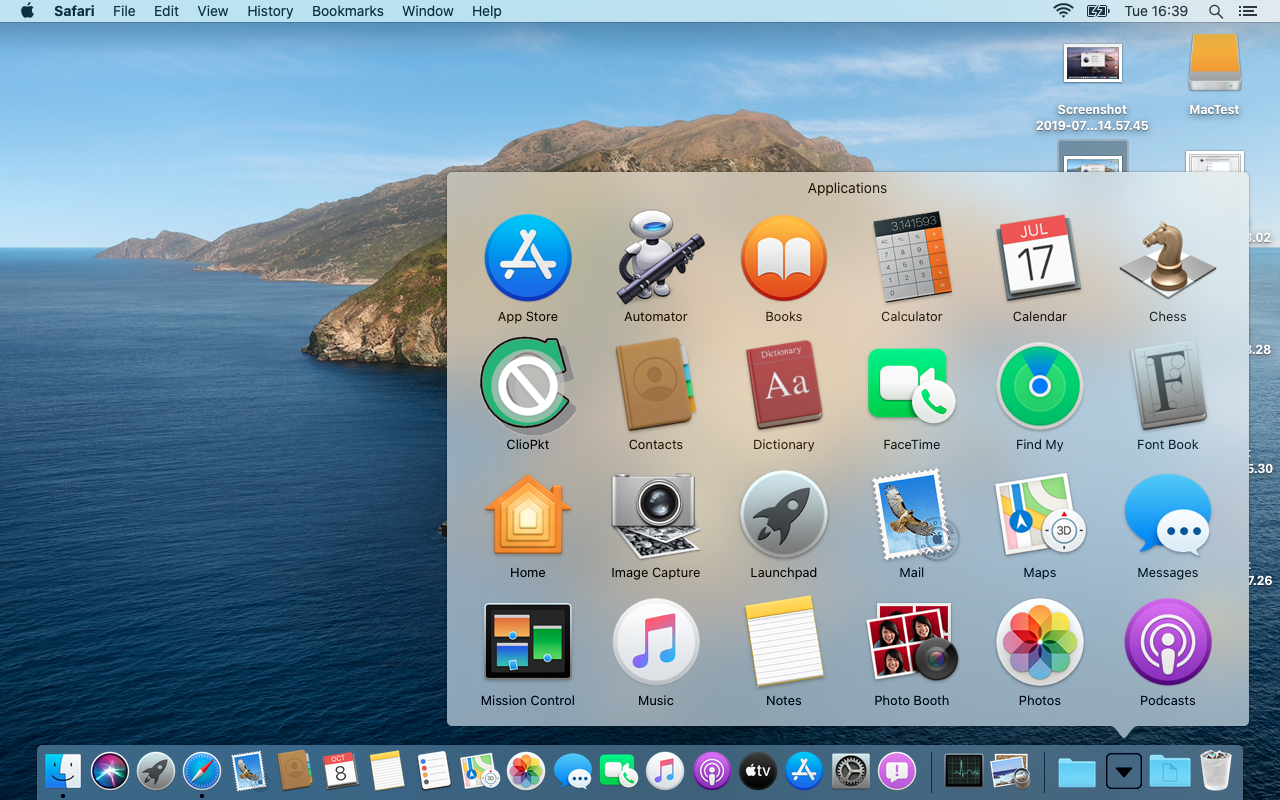Launch Podcasts from the Applications grid
This screenshot has width=1280, height=800.
(x=1168, y=642)
